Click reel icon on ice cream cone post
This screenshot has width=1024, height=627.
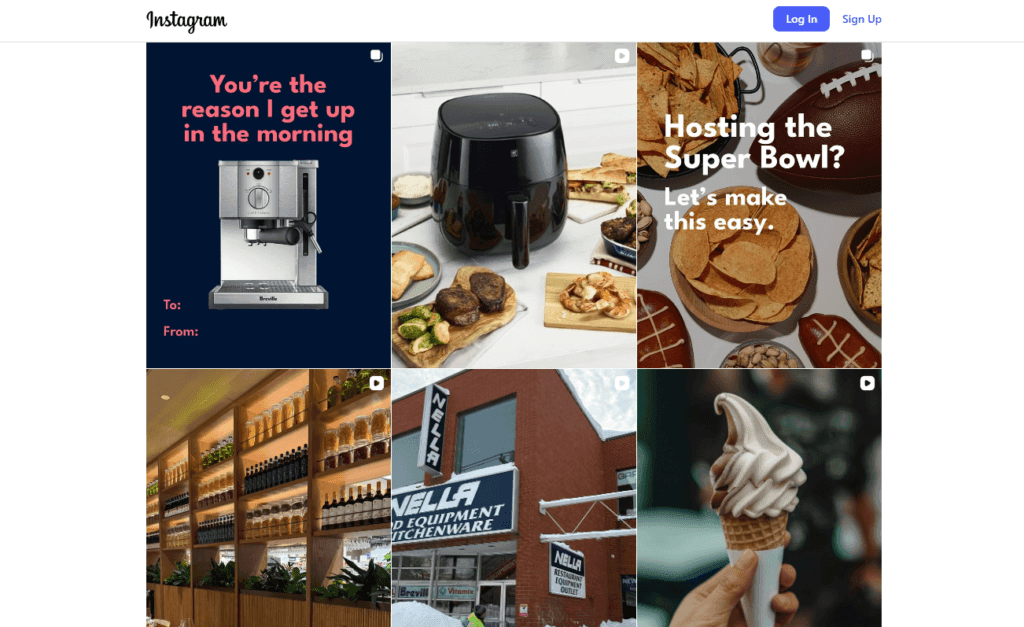point(867,383)
